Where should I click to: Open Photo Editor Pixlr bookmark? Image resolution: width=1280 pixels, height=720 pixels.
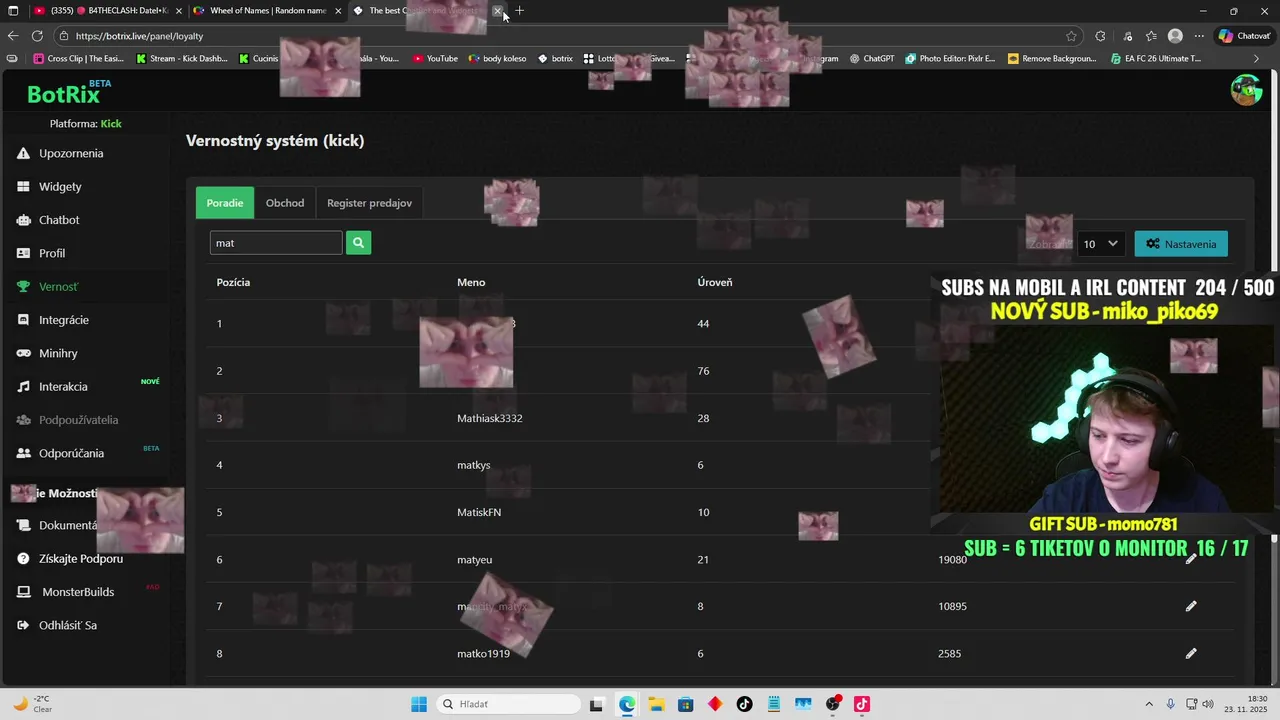coord(950,59)
